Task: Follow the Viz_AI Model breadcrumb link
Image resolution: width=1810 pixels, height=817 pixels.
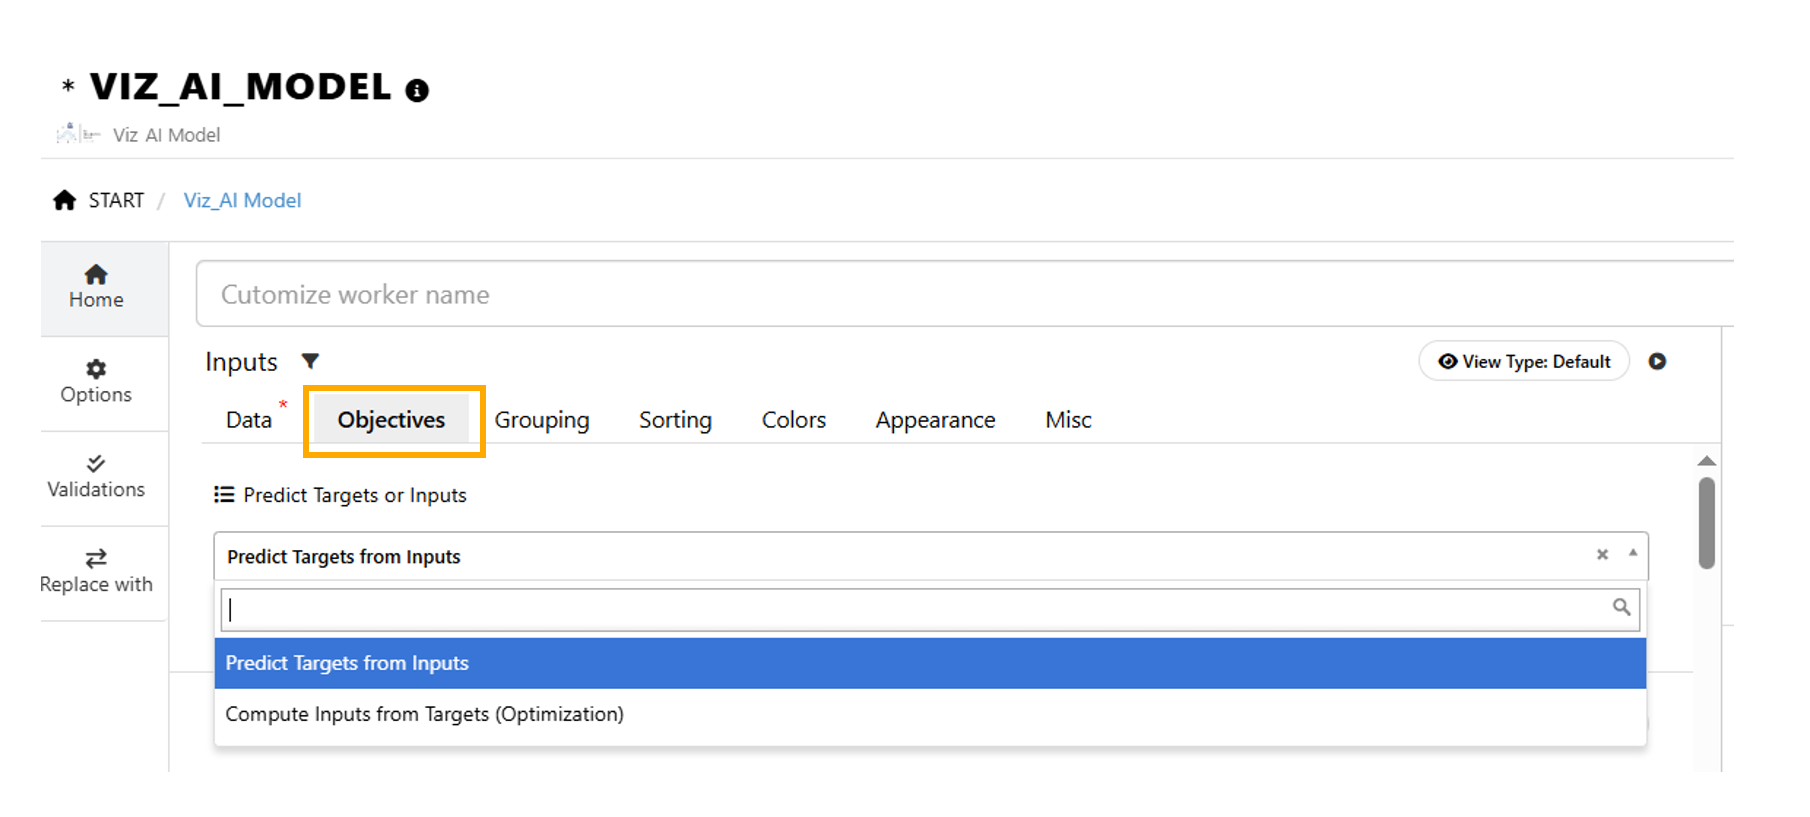Action: (x=242, y=200)
